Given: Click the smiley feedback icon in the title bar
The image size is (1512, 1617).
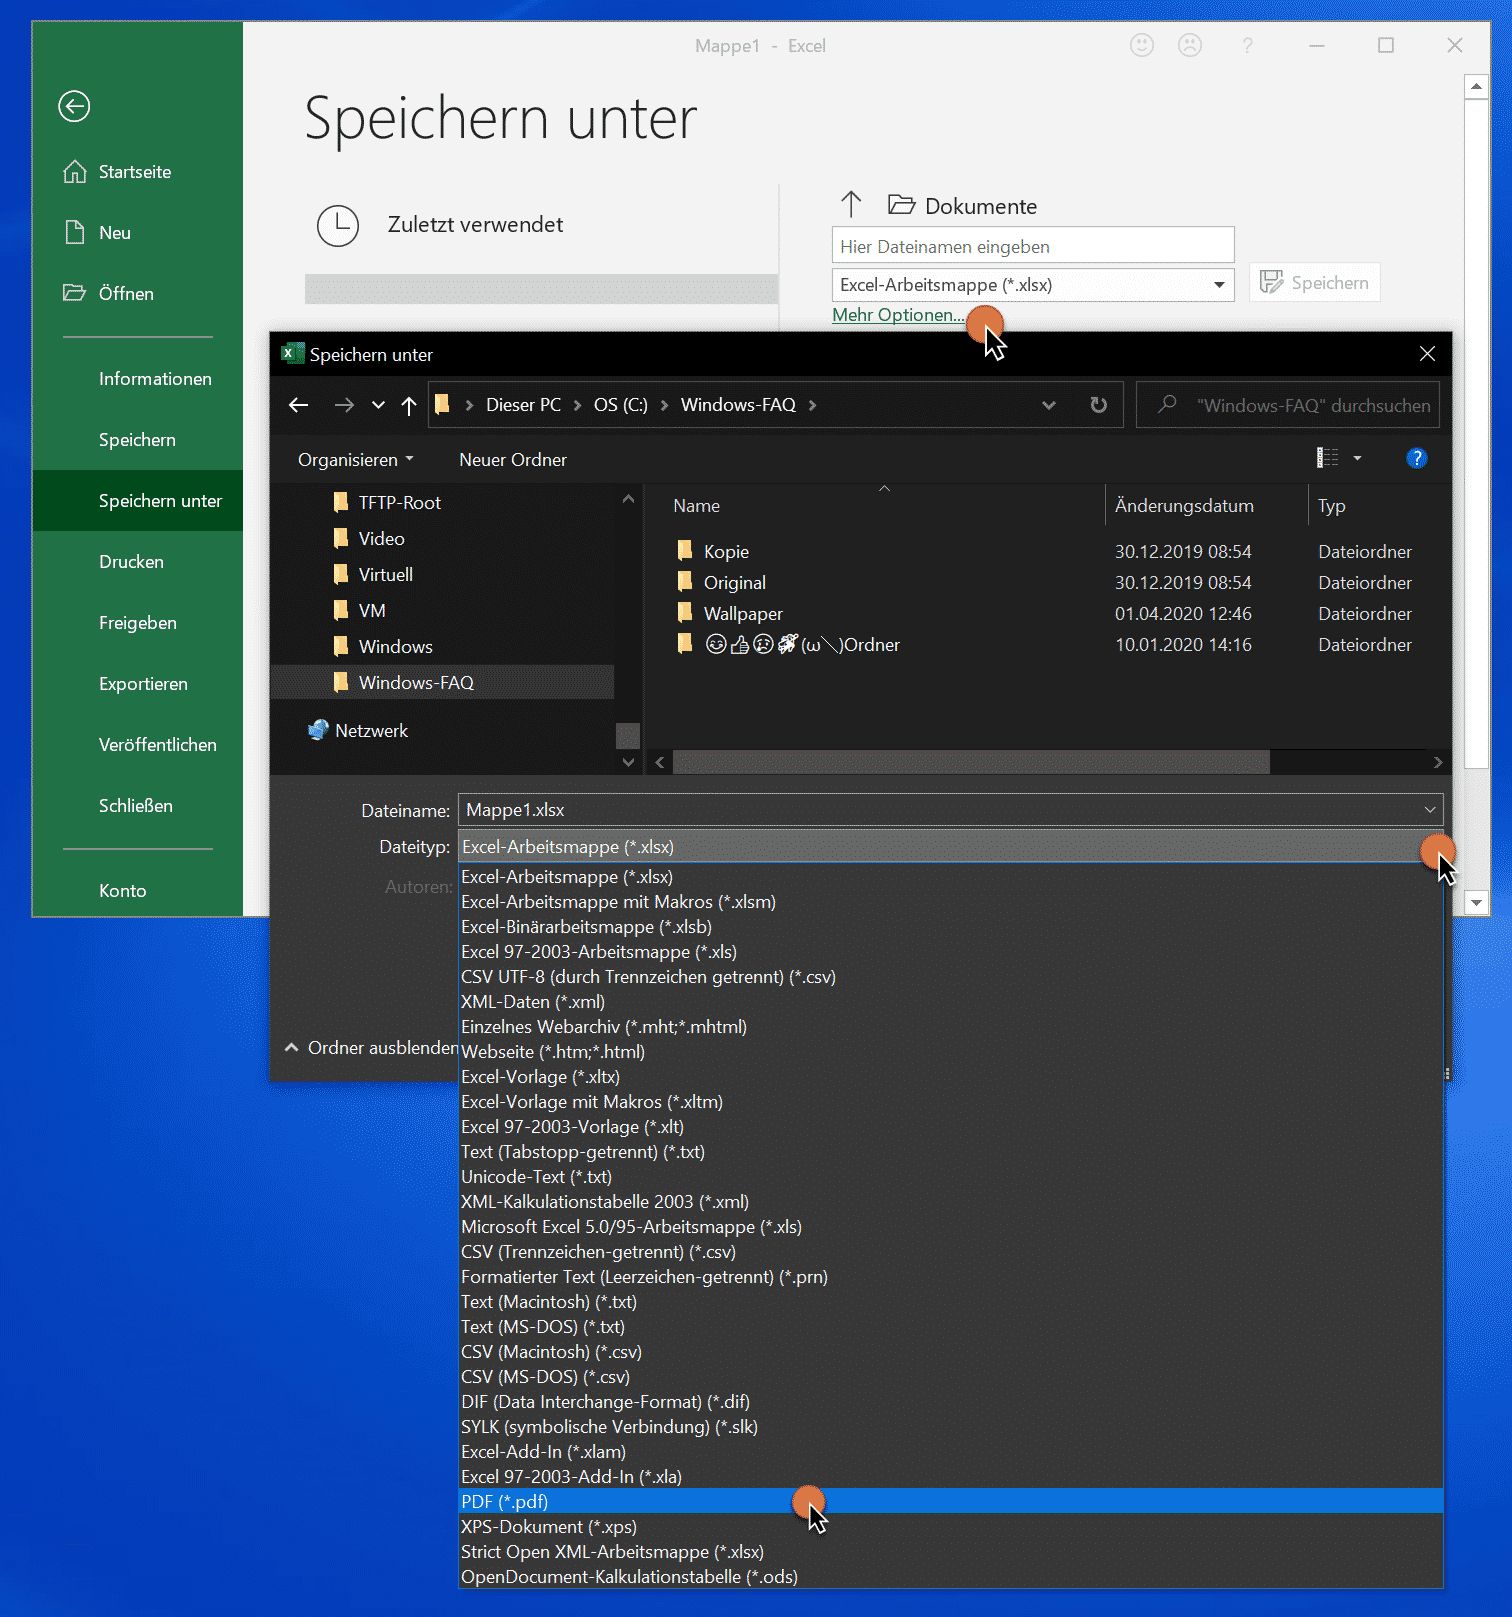Looking at the screenshot, I should 1142,45.
